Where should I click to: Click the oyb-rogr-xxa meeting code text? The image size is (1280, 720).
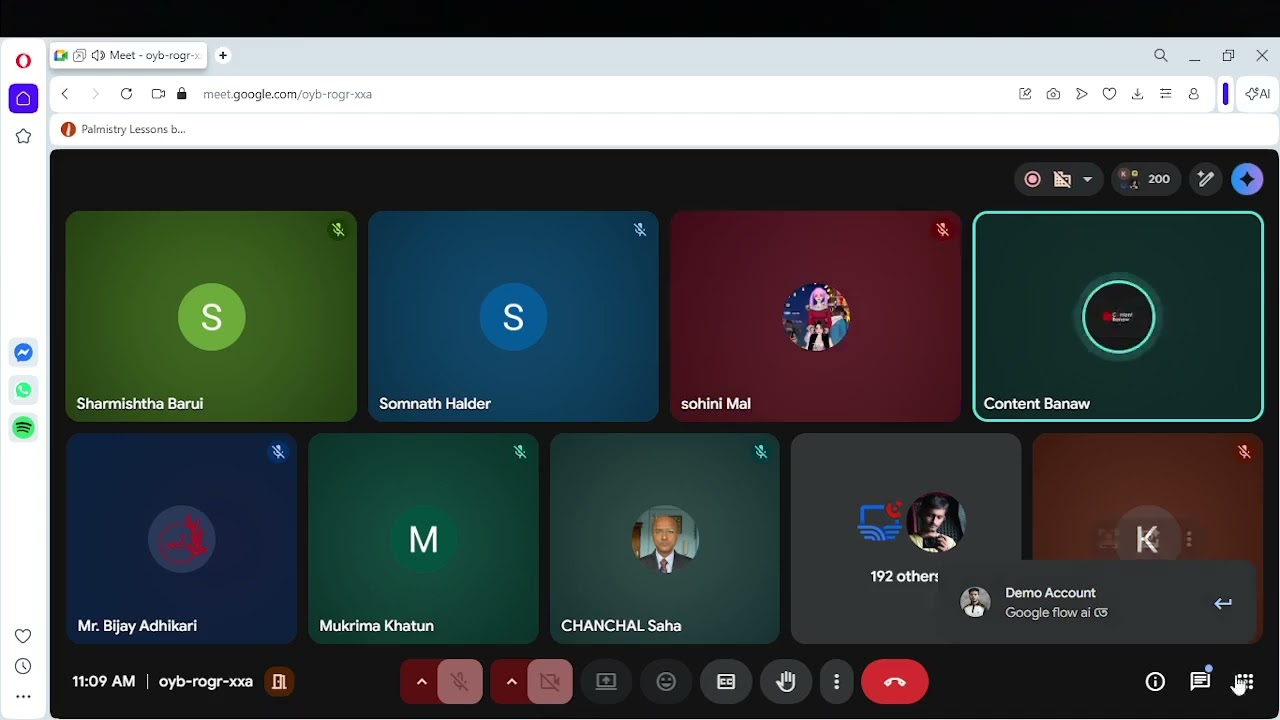point(206,682)
